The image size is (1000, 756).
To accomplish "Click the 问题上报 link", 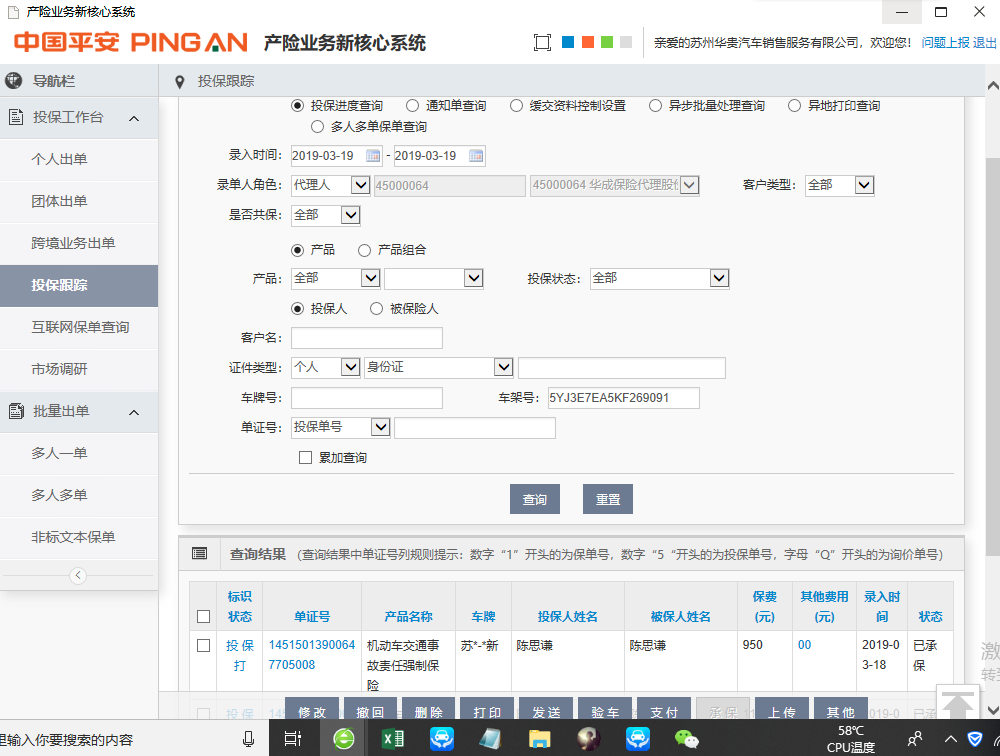I will [945, 43].
